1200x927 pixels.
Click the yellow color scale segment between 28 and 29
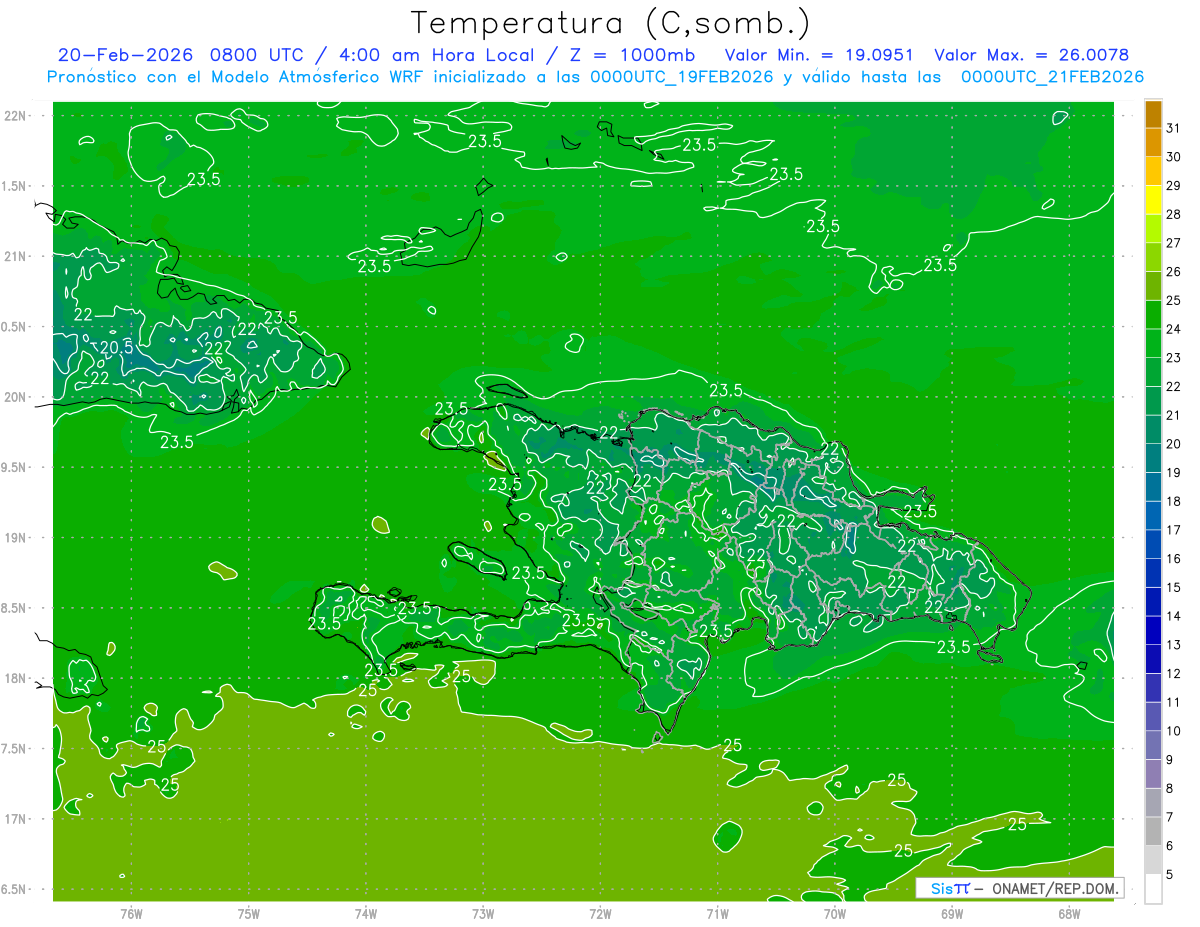click(x=1153, y=200)
